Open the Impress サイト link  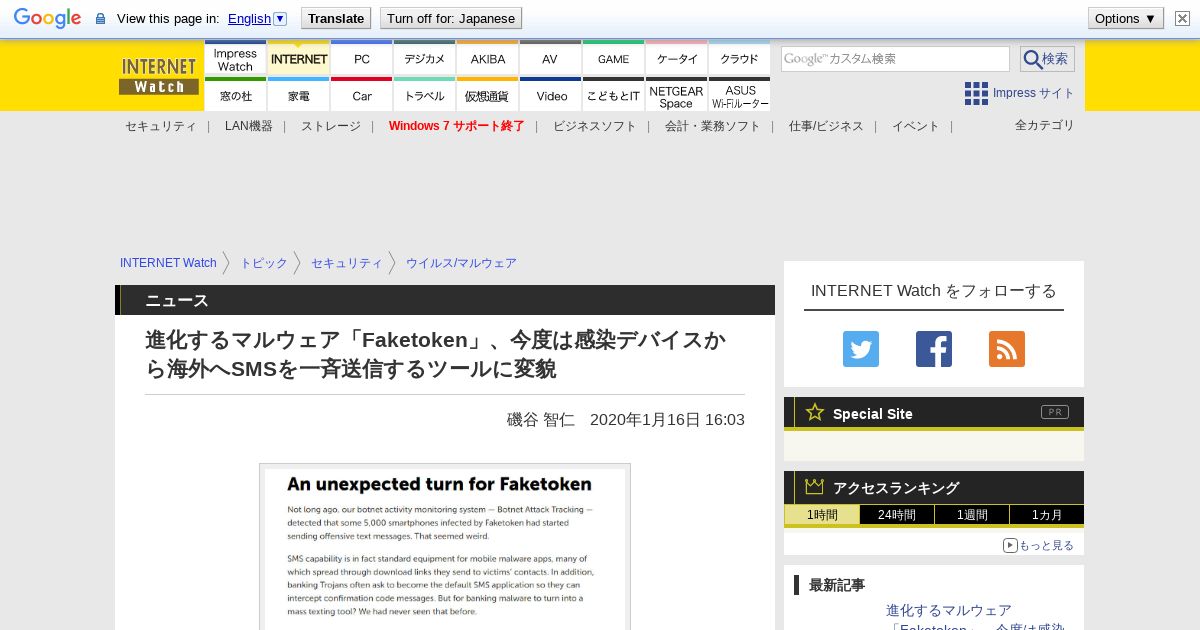(x=1034, y=93)
